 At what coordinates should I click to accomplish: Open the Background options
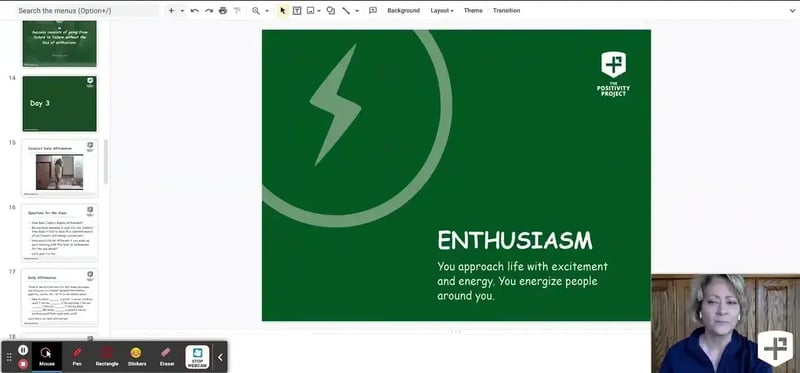404,11
